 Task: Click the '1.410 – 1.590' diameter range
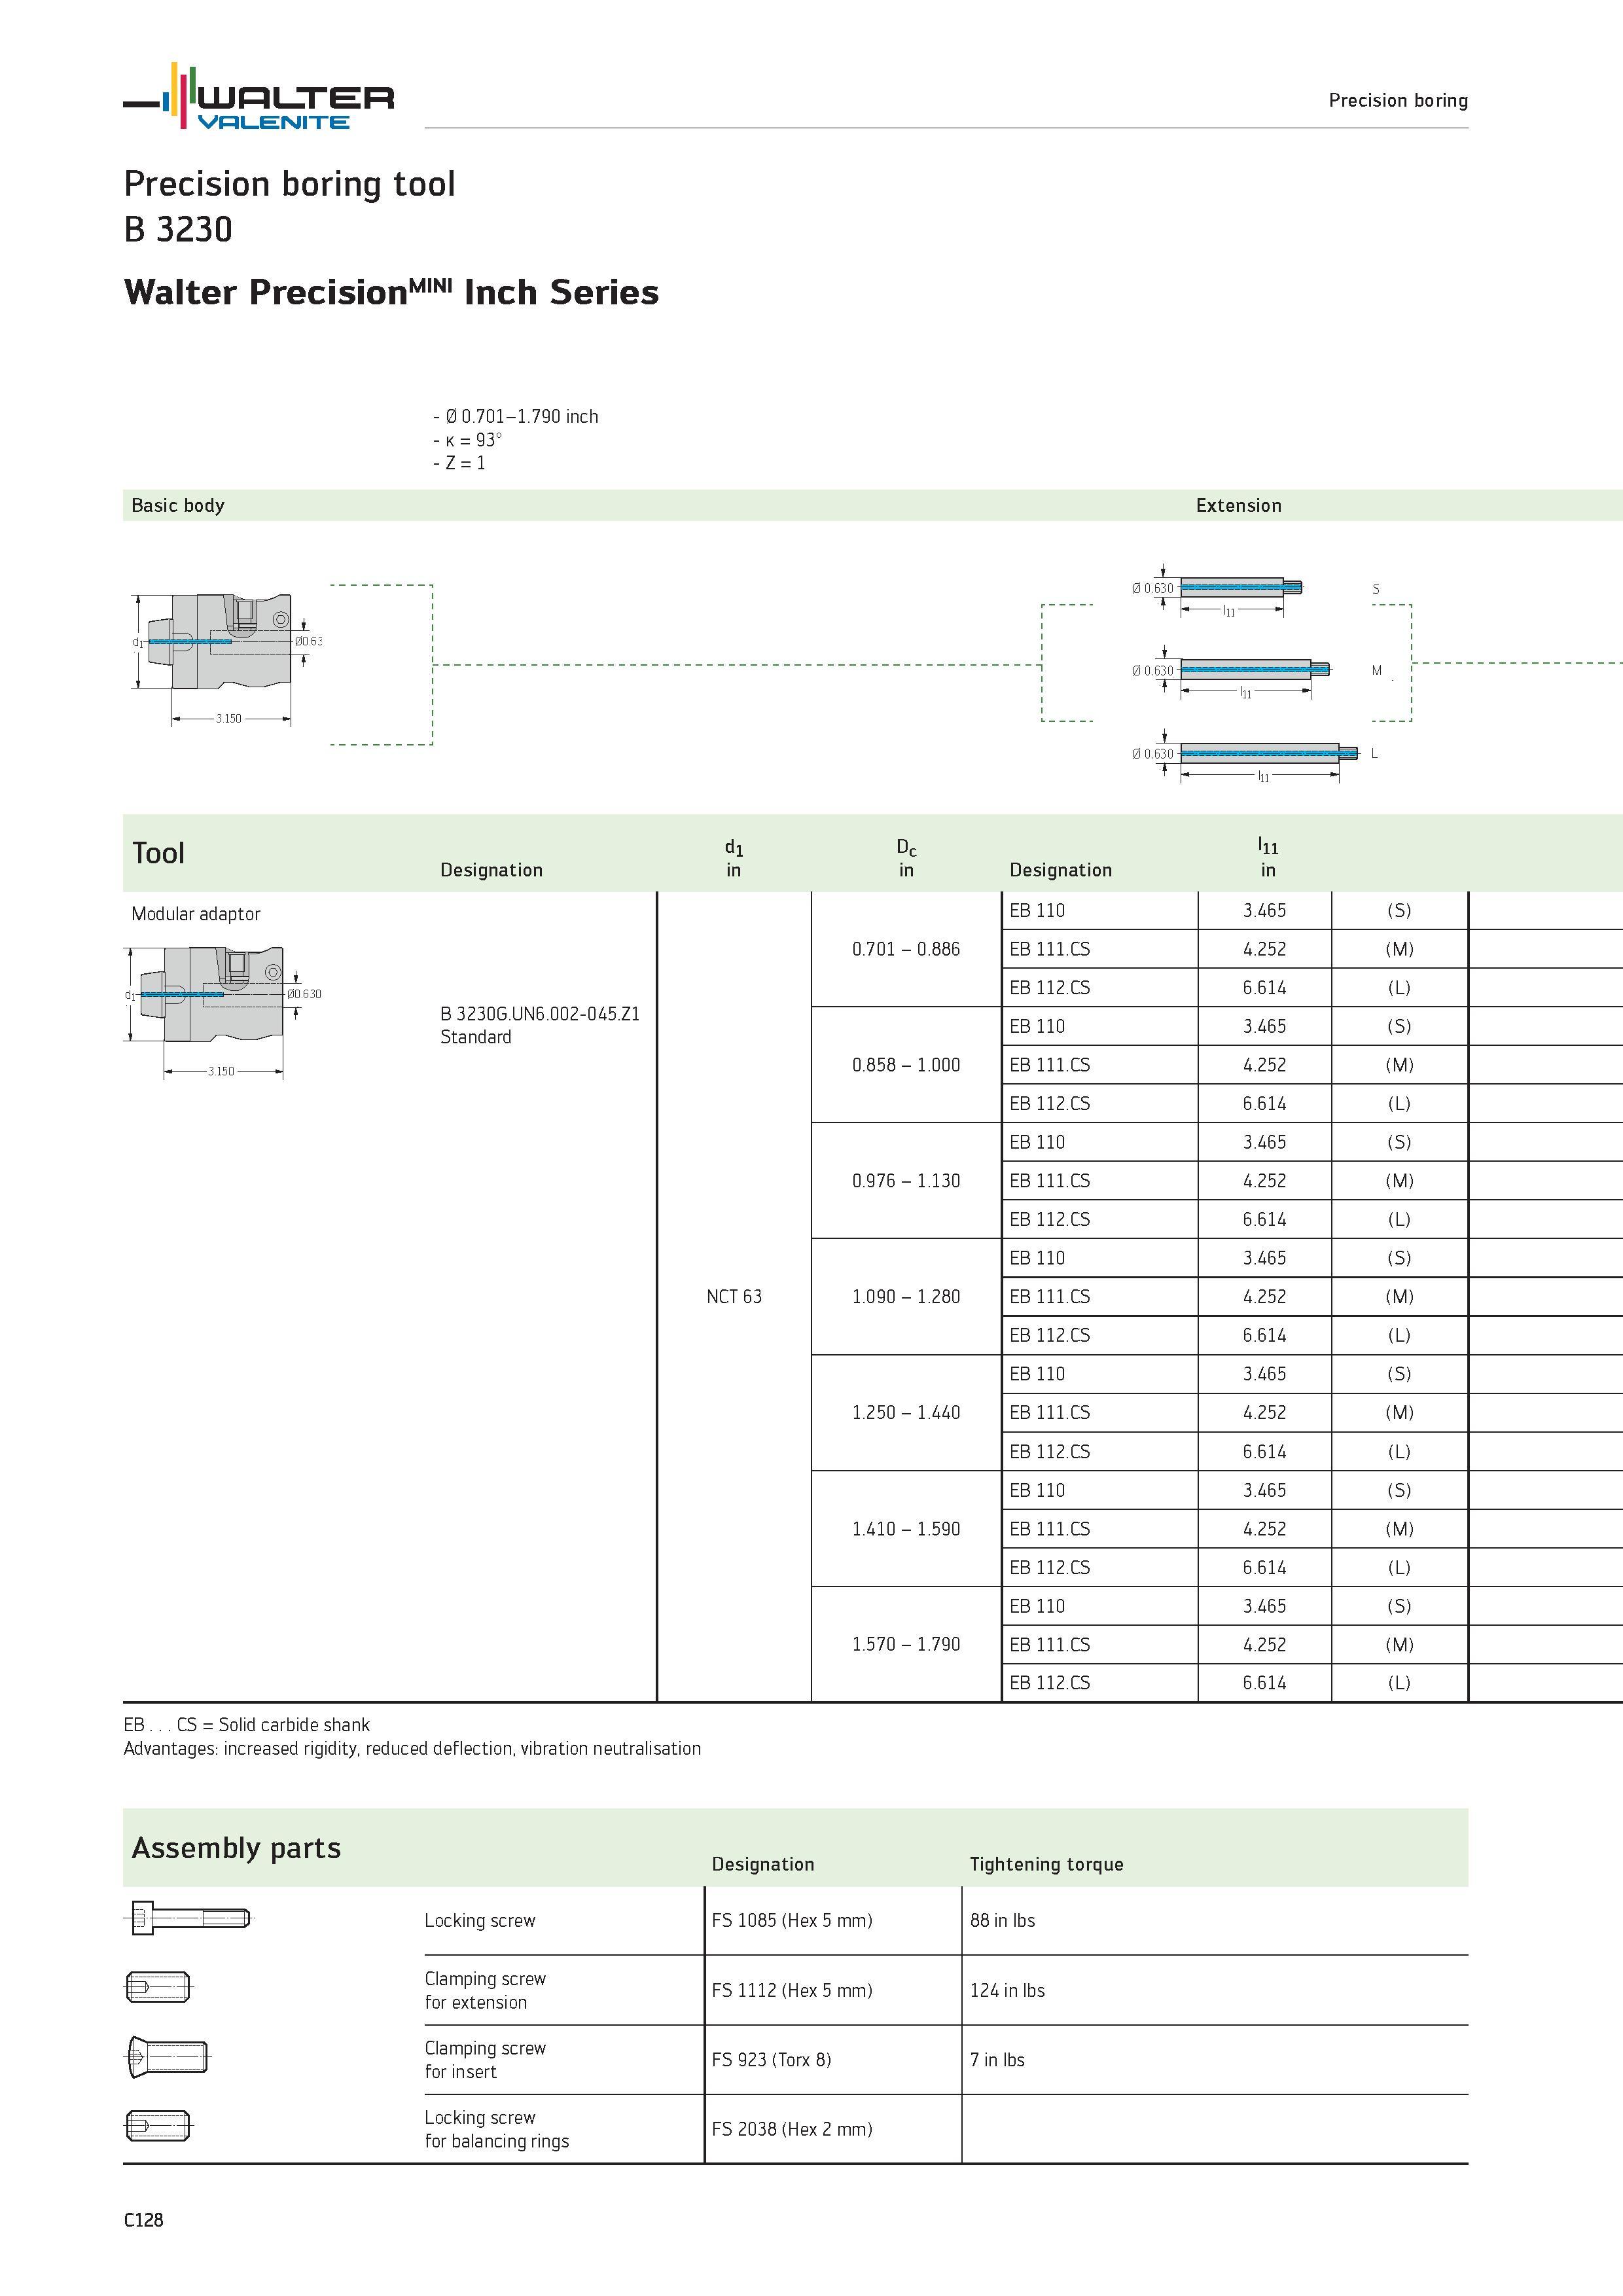tap(906, 1529)
